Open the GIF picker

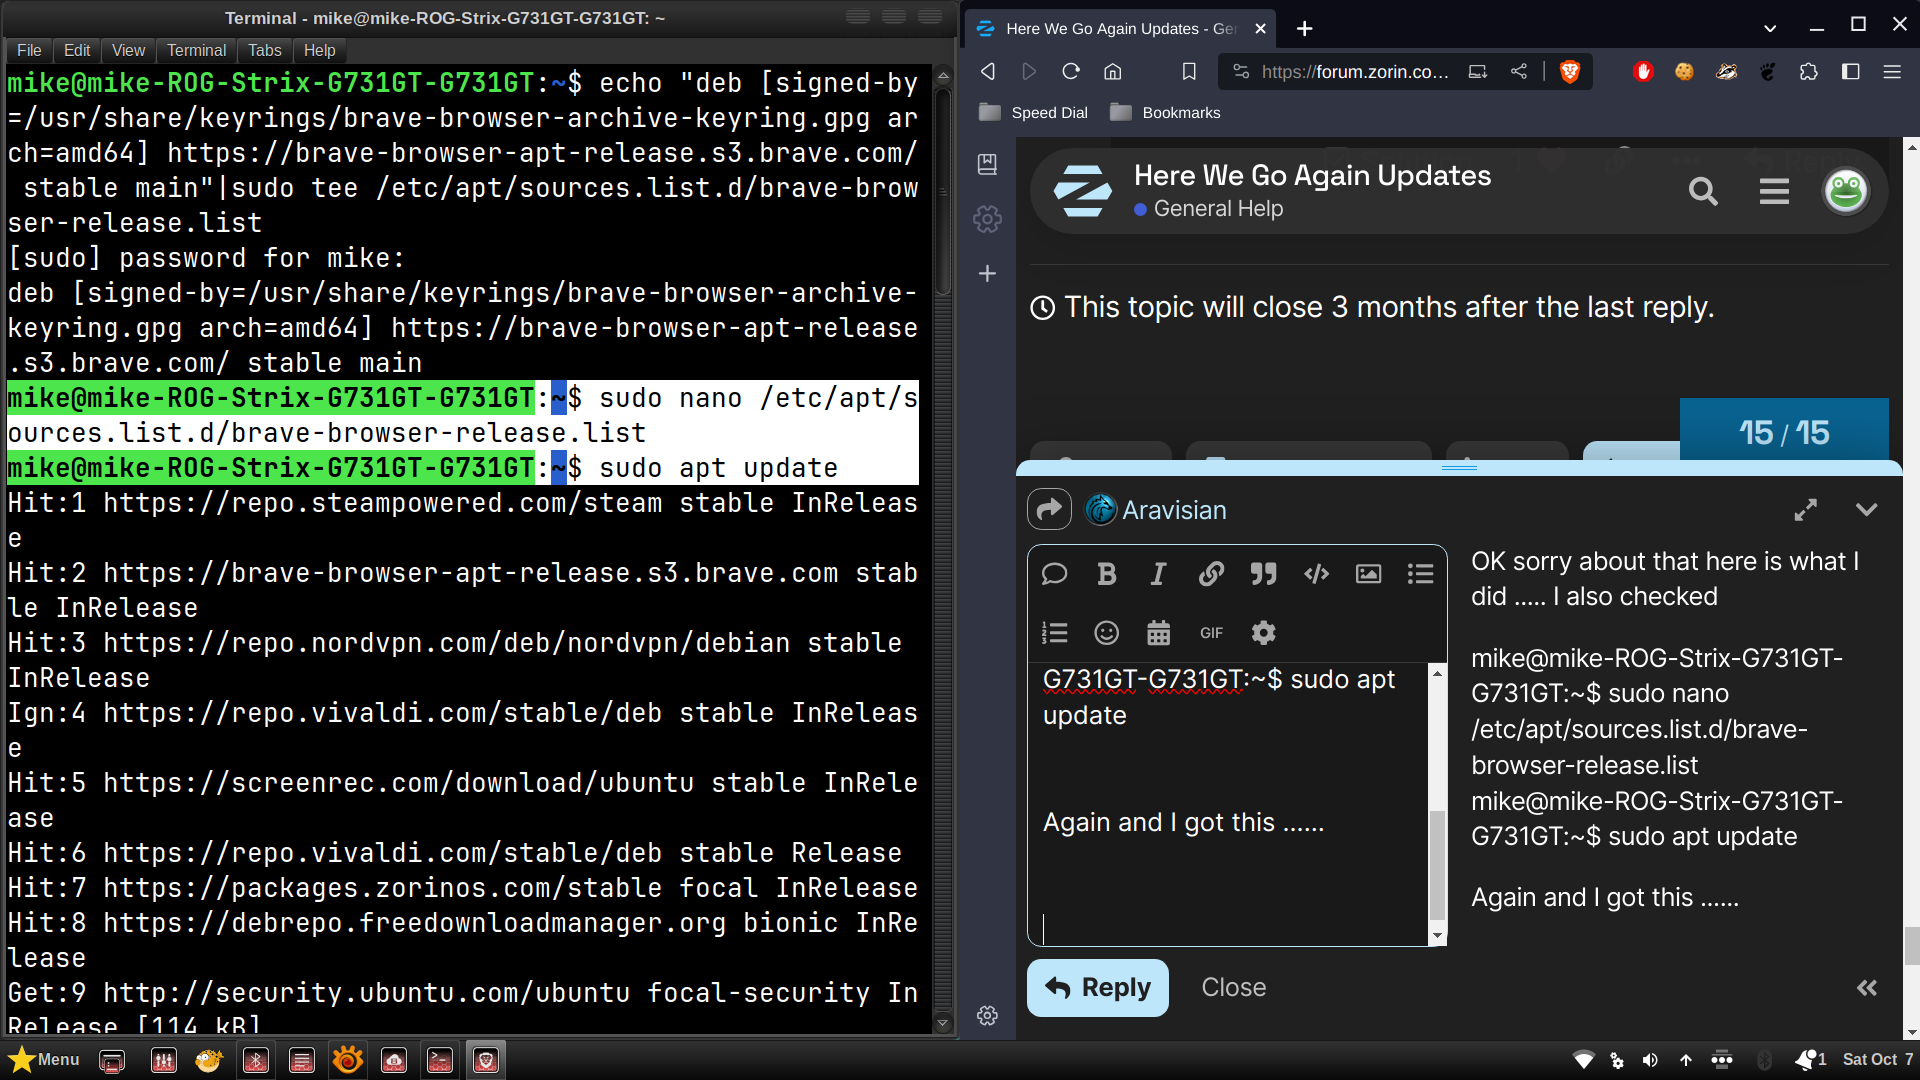click(x=1211, y=632)
